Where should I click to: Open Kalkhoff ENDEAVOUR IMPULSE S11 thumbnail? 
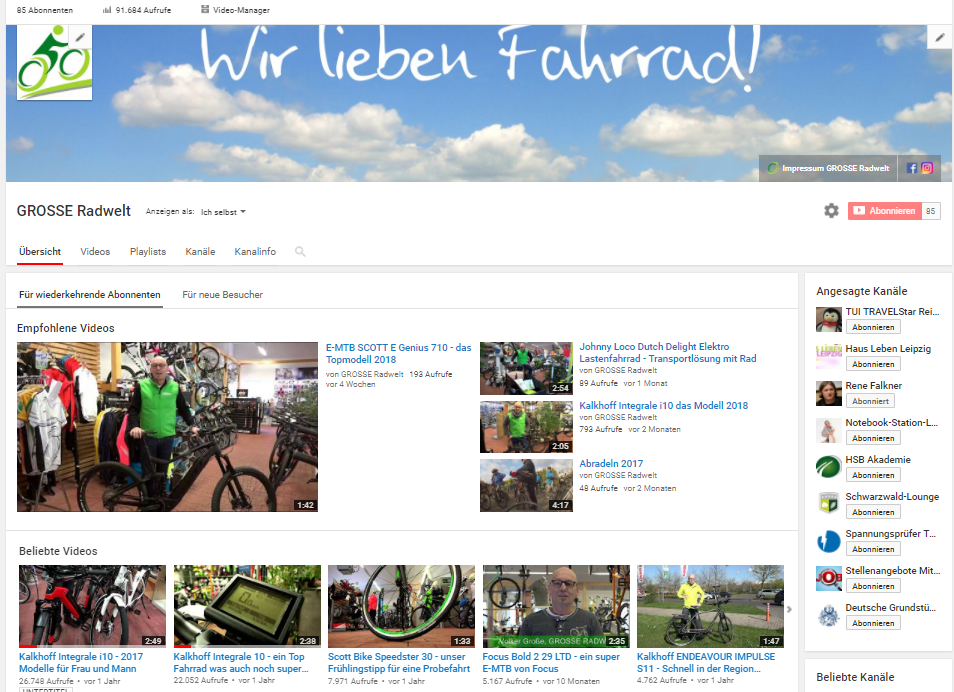point(711,606)
